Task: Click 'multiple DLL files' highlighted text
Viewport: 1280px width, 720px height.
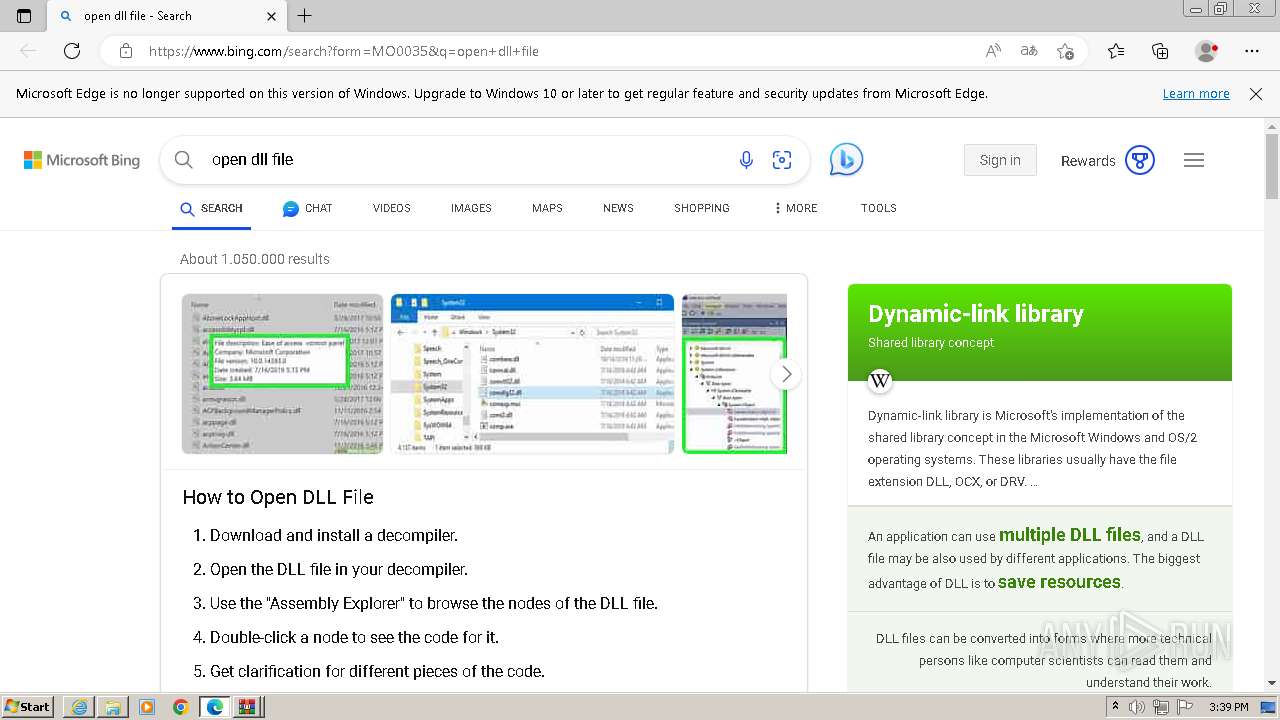Action: [1070, 535]
